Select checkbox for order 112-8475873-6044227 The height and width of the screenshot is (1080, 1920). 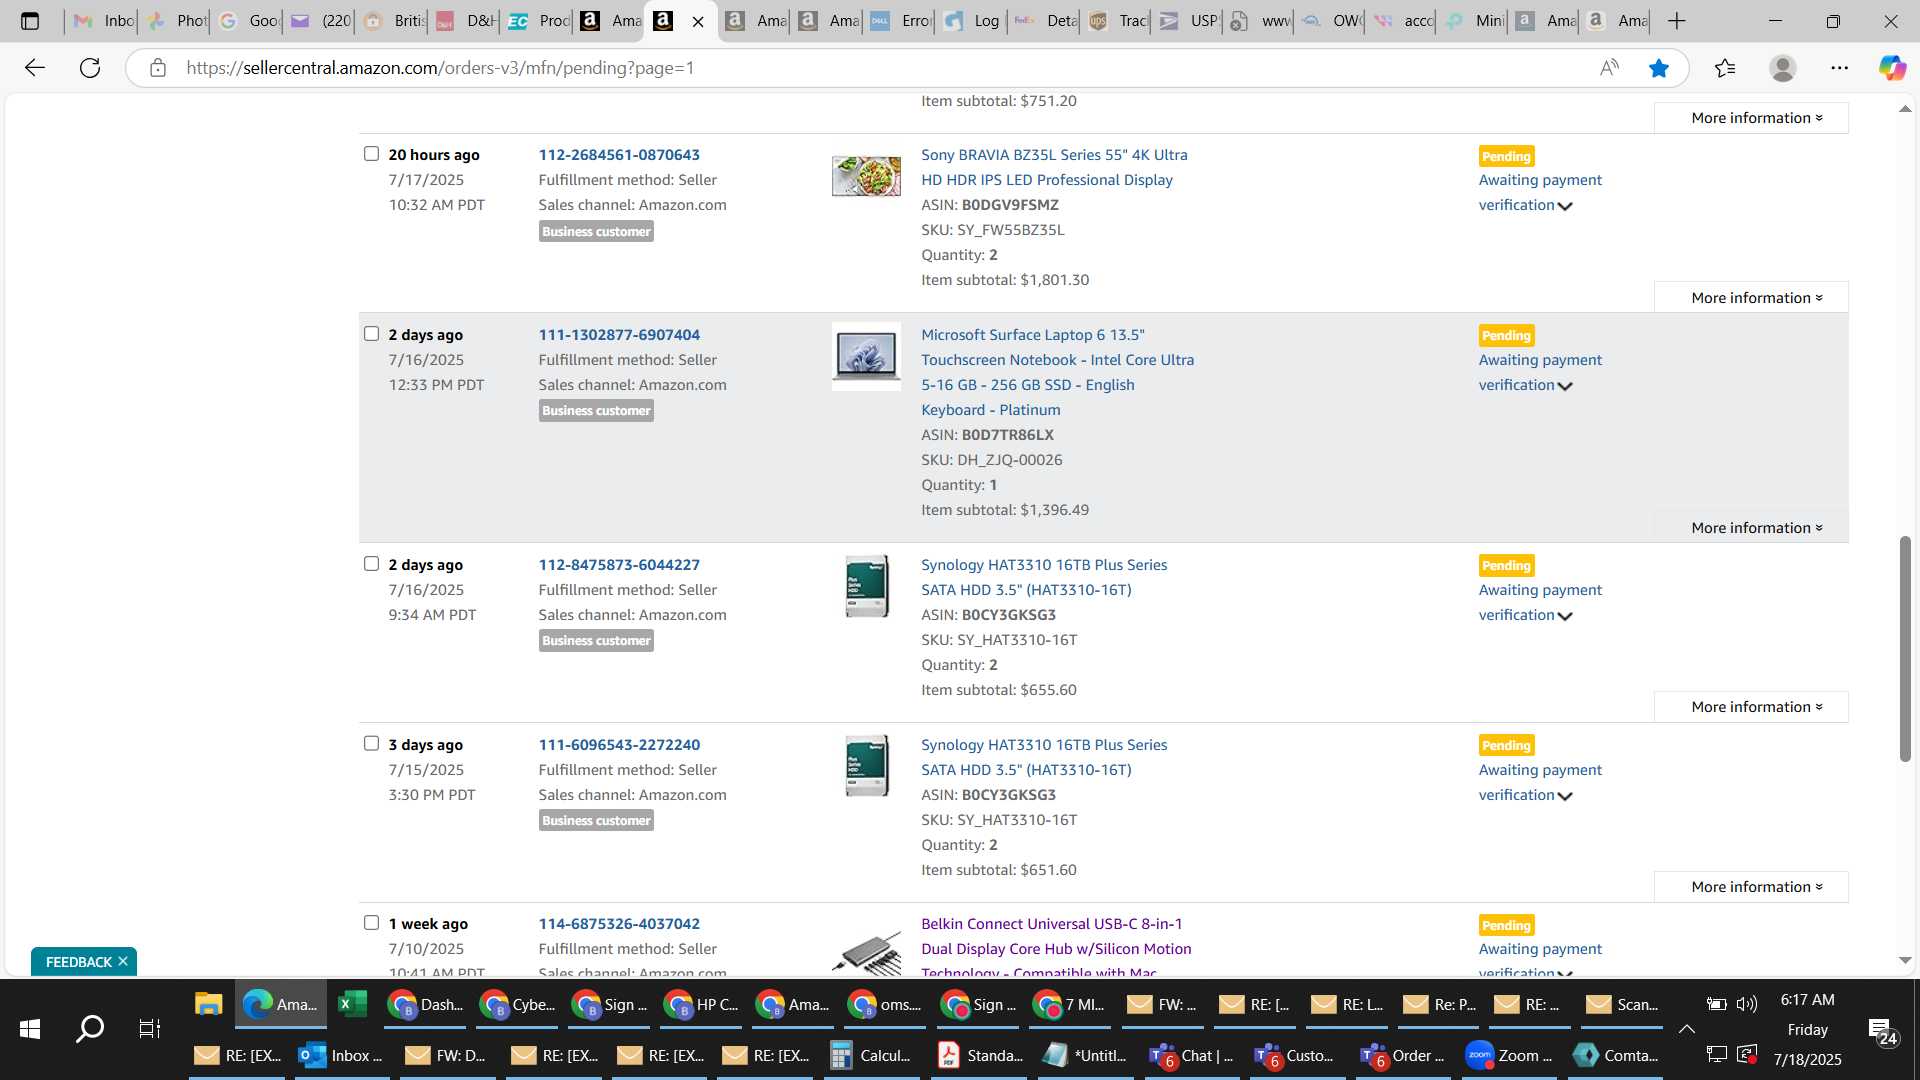point(371,563)
